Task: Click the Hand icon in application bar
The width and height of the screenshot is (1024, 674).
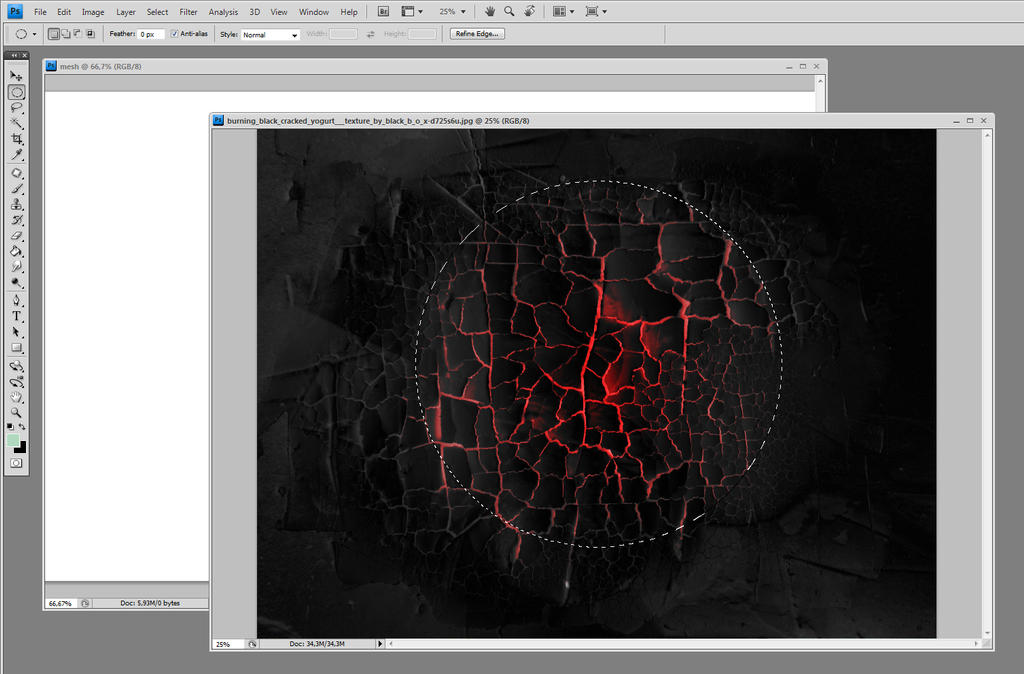Action: [489, 11]
